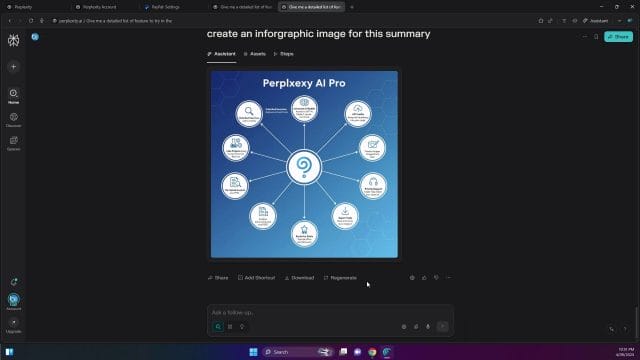640x360 pixels.
Task: Click Share below the infographic
Action: pyautogui.click(x=218, y=278)
